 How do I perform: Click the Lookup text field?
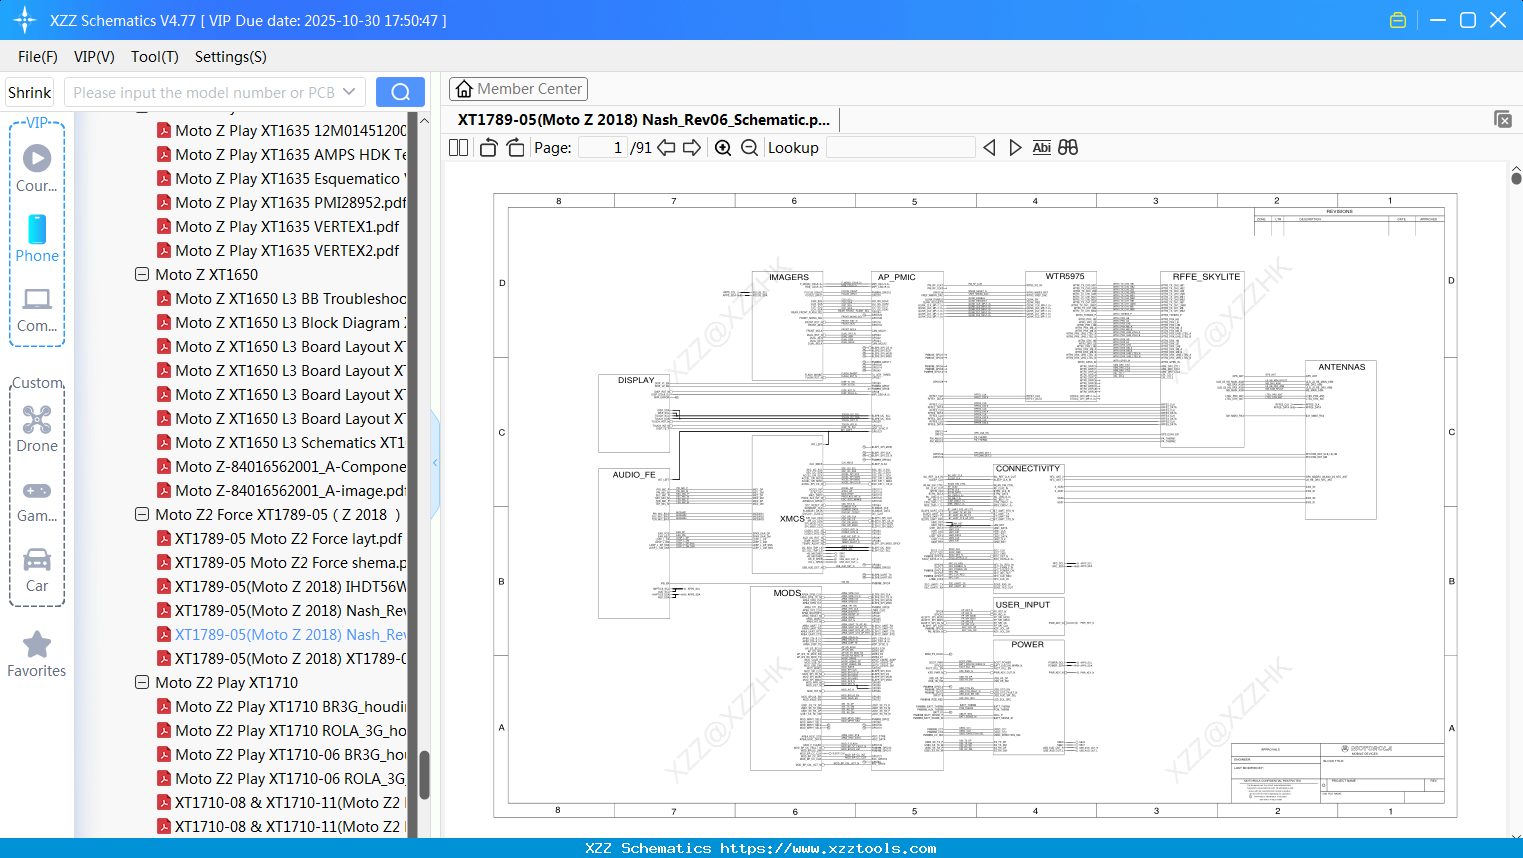900,147
